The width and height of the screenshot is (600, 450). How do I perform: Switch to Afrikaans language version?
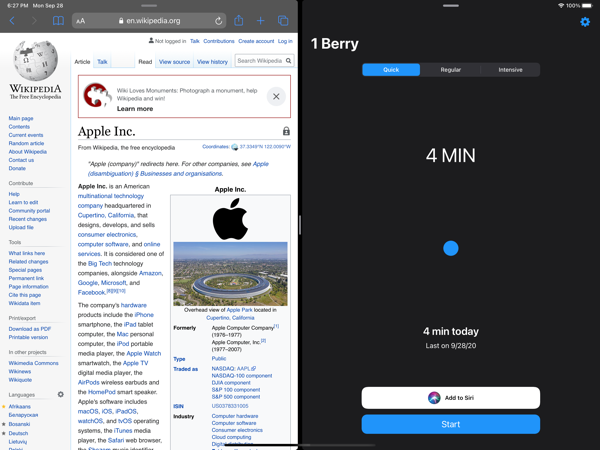pyautogui.click(x=20, y=406)
